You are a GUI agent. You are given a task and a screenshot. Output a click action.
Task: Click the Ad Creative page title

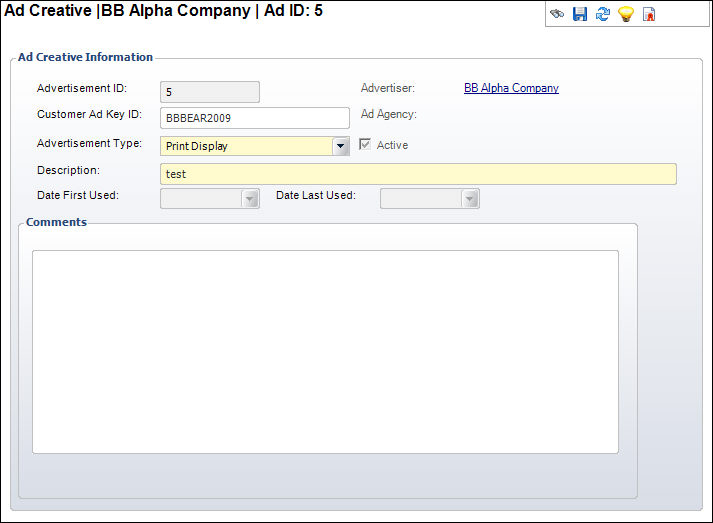[x=163, y=12]
